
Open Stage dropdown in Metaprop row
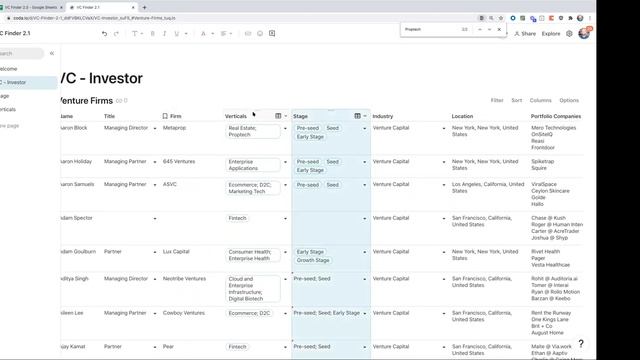coord(364,129)
